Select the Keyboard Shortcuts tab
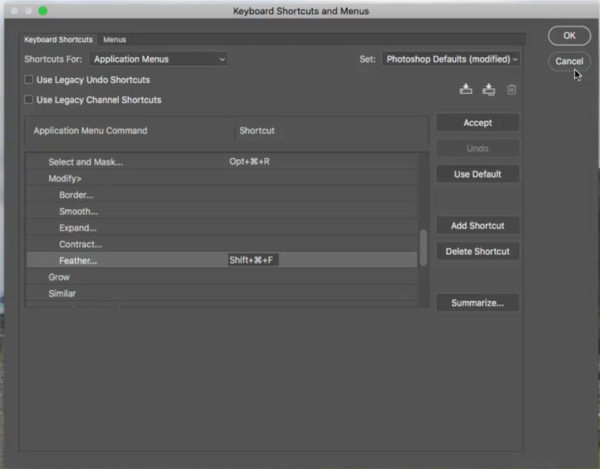 tap(58, 40)
